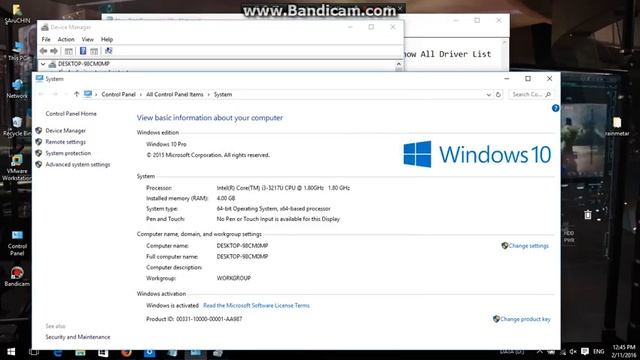
Task: Open Advanced system settings link
Action: coord(78,164)
